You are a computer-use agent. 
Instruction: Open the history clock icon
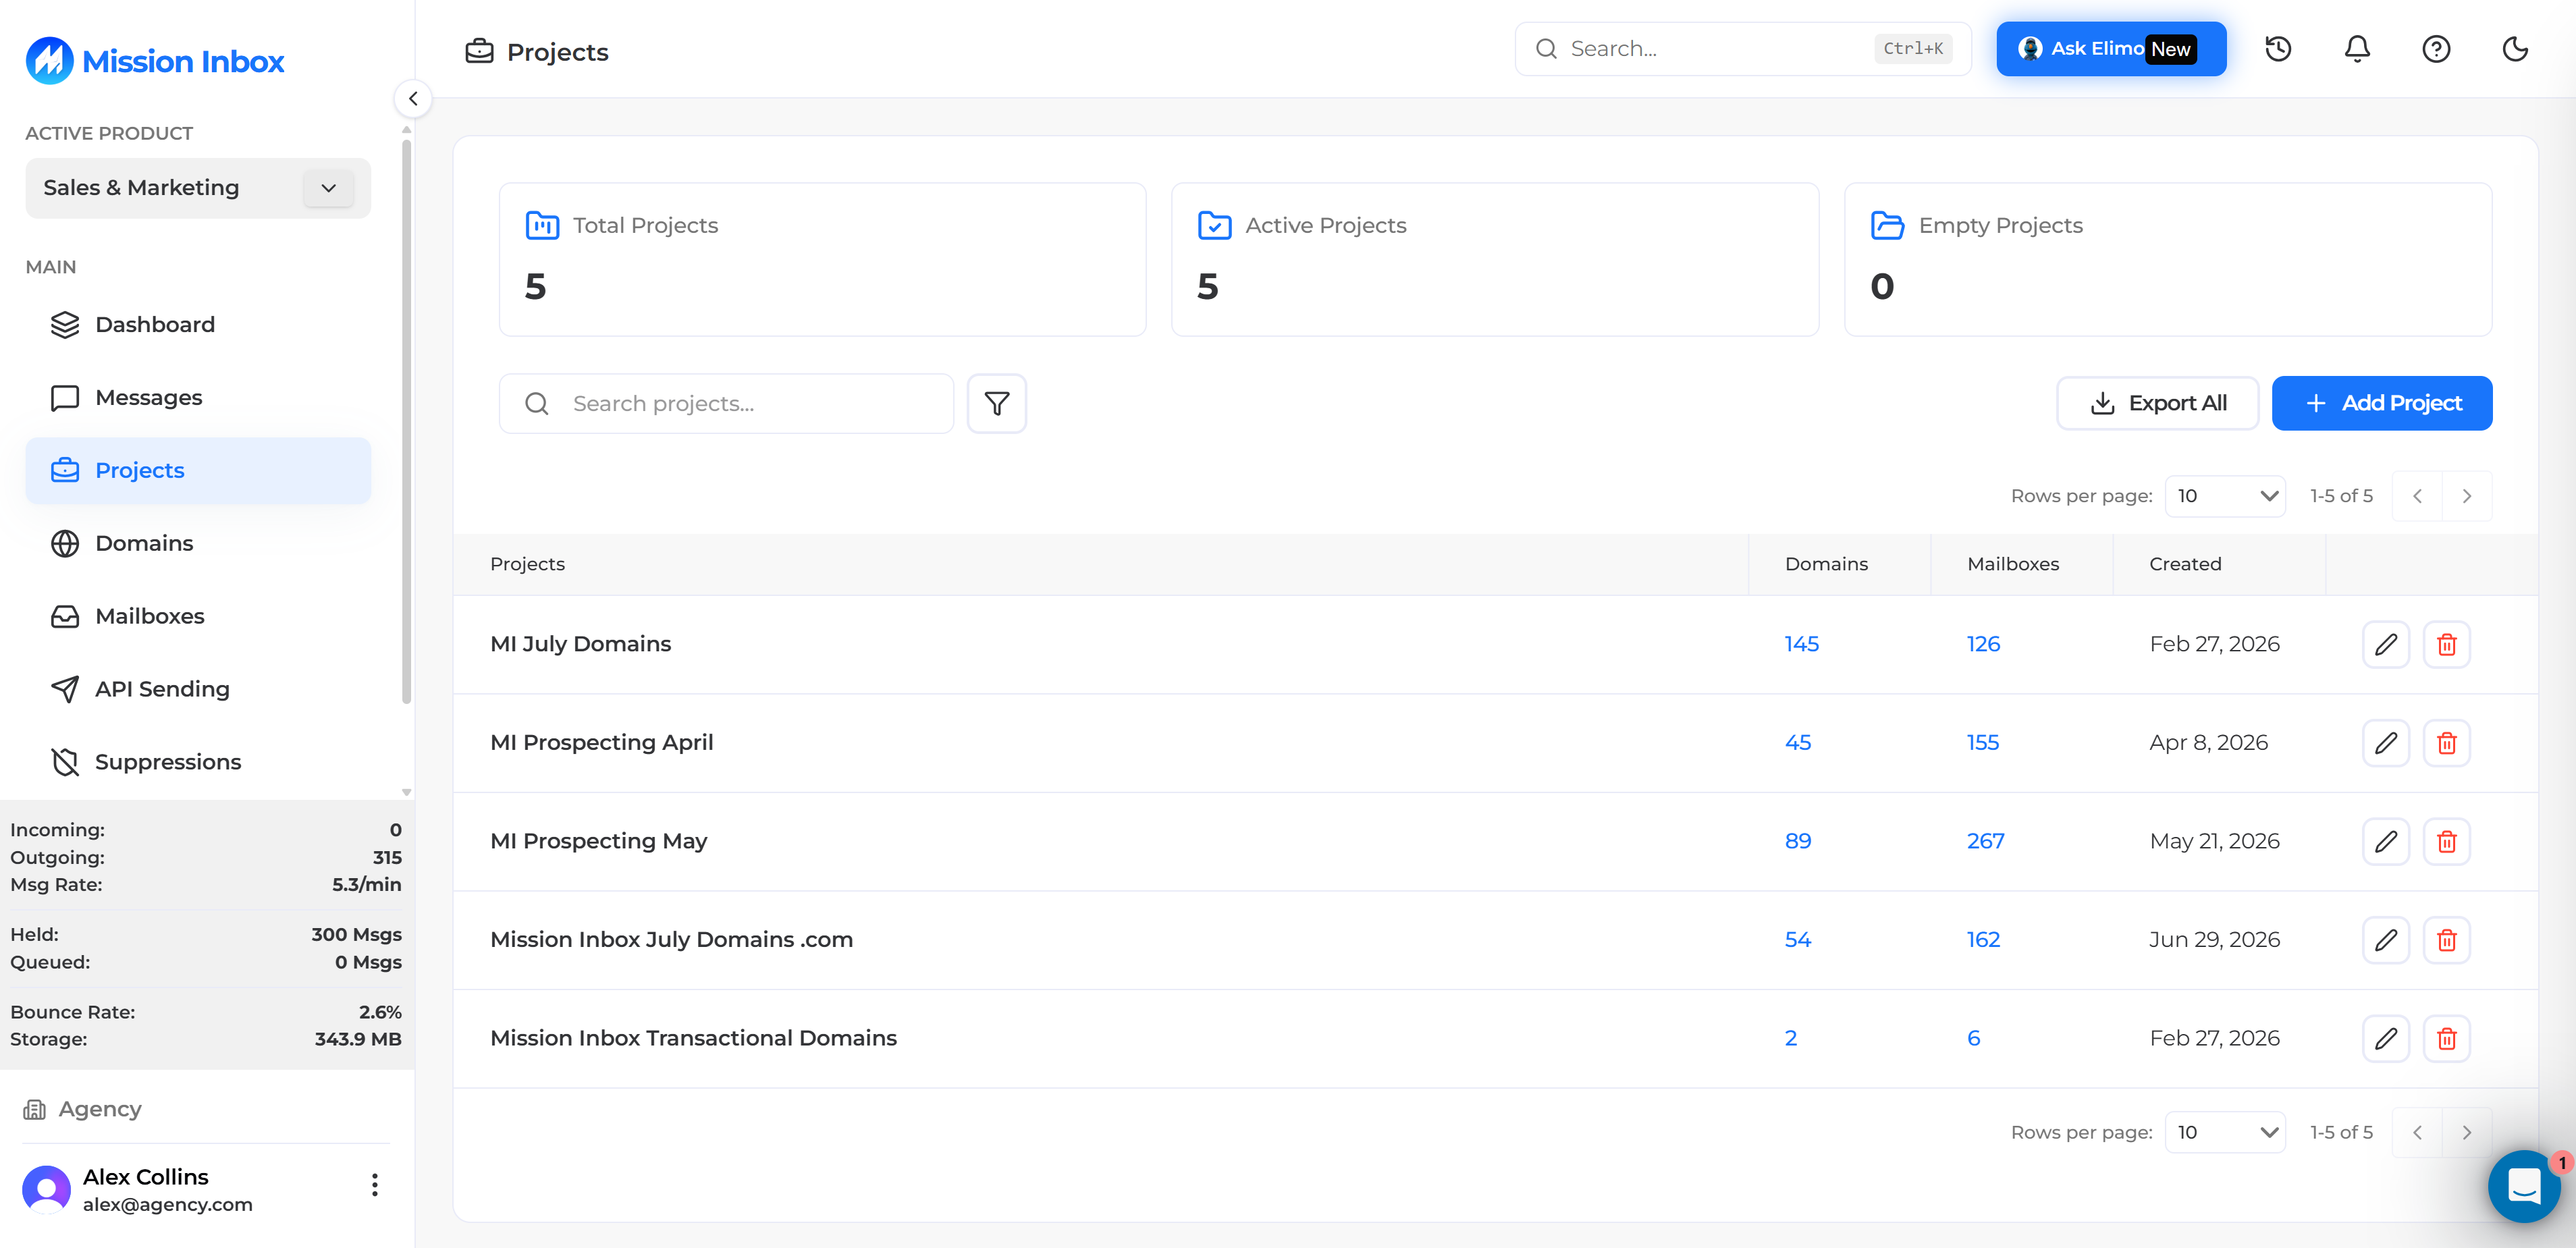pyautogui.click(x=2278, y=49)
